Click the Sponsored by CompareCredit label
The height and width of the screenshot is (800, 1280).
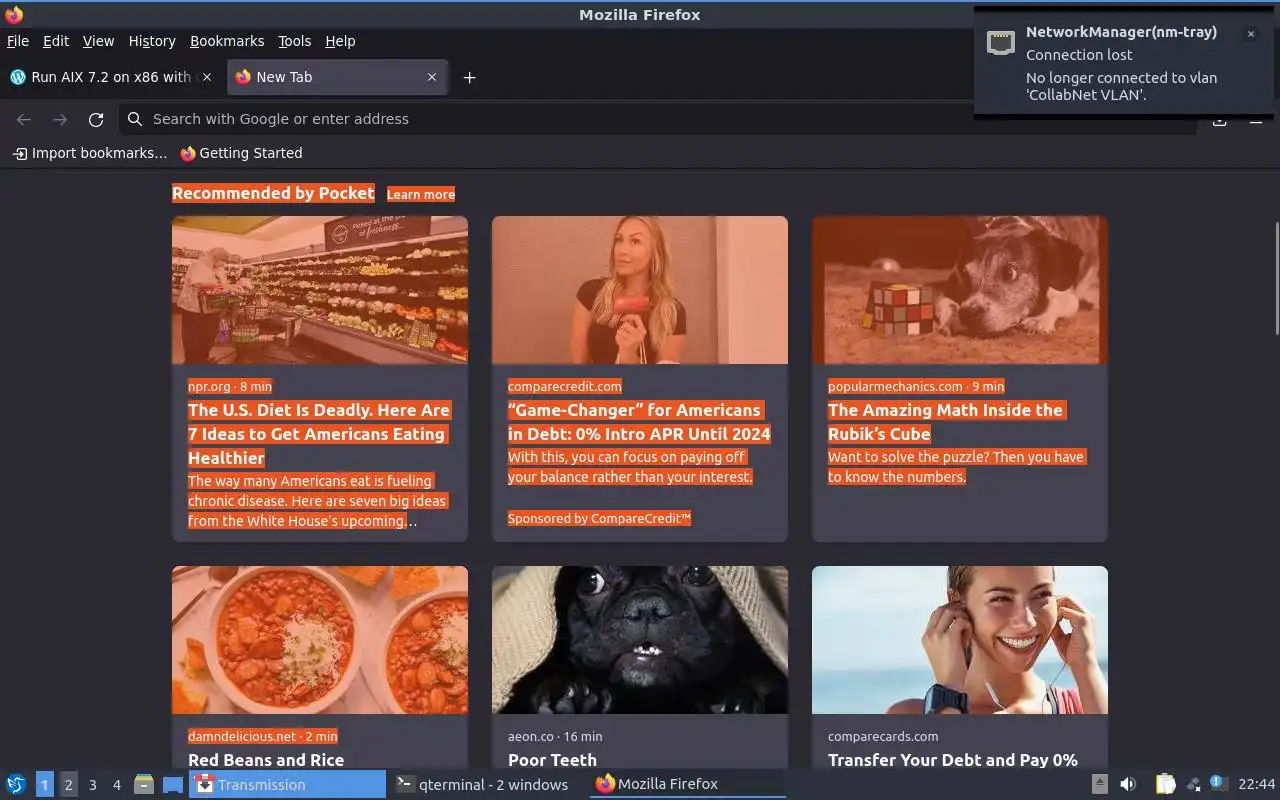[x=599, y=518]
